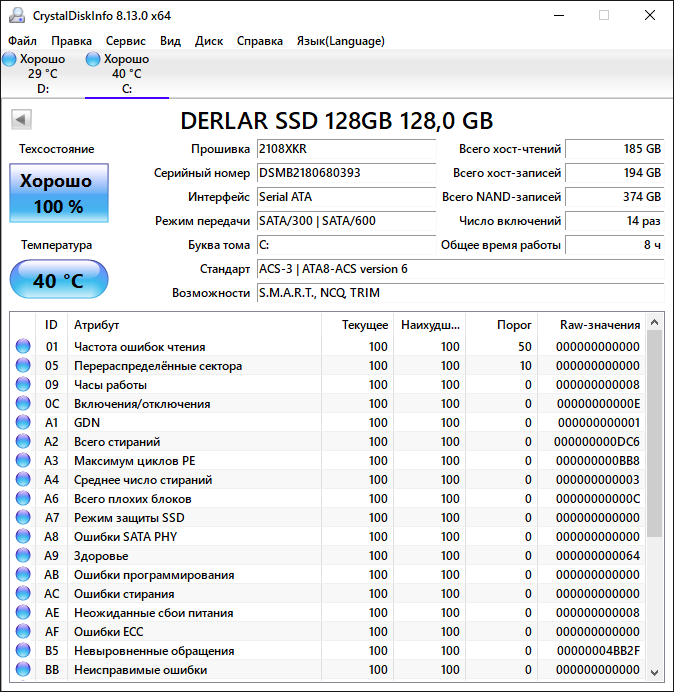
Task: Click status orb for attribute 05
Action: [23, 365]
